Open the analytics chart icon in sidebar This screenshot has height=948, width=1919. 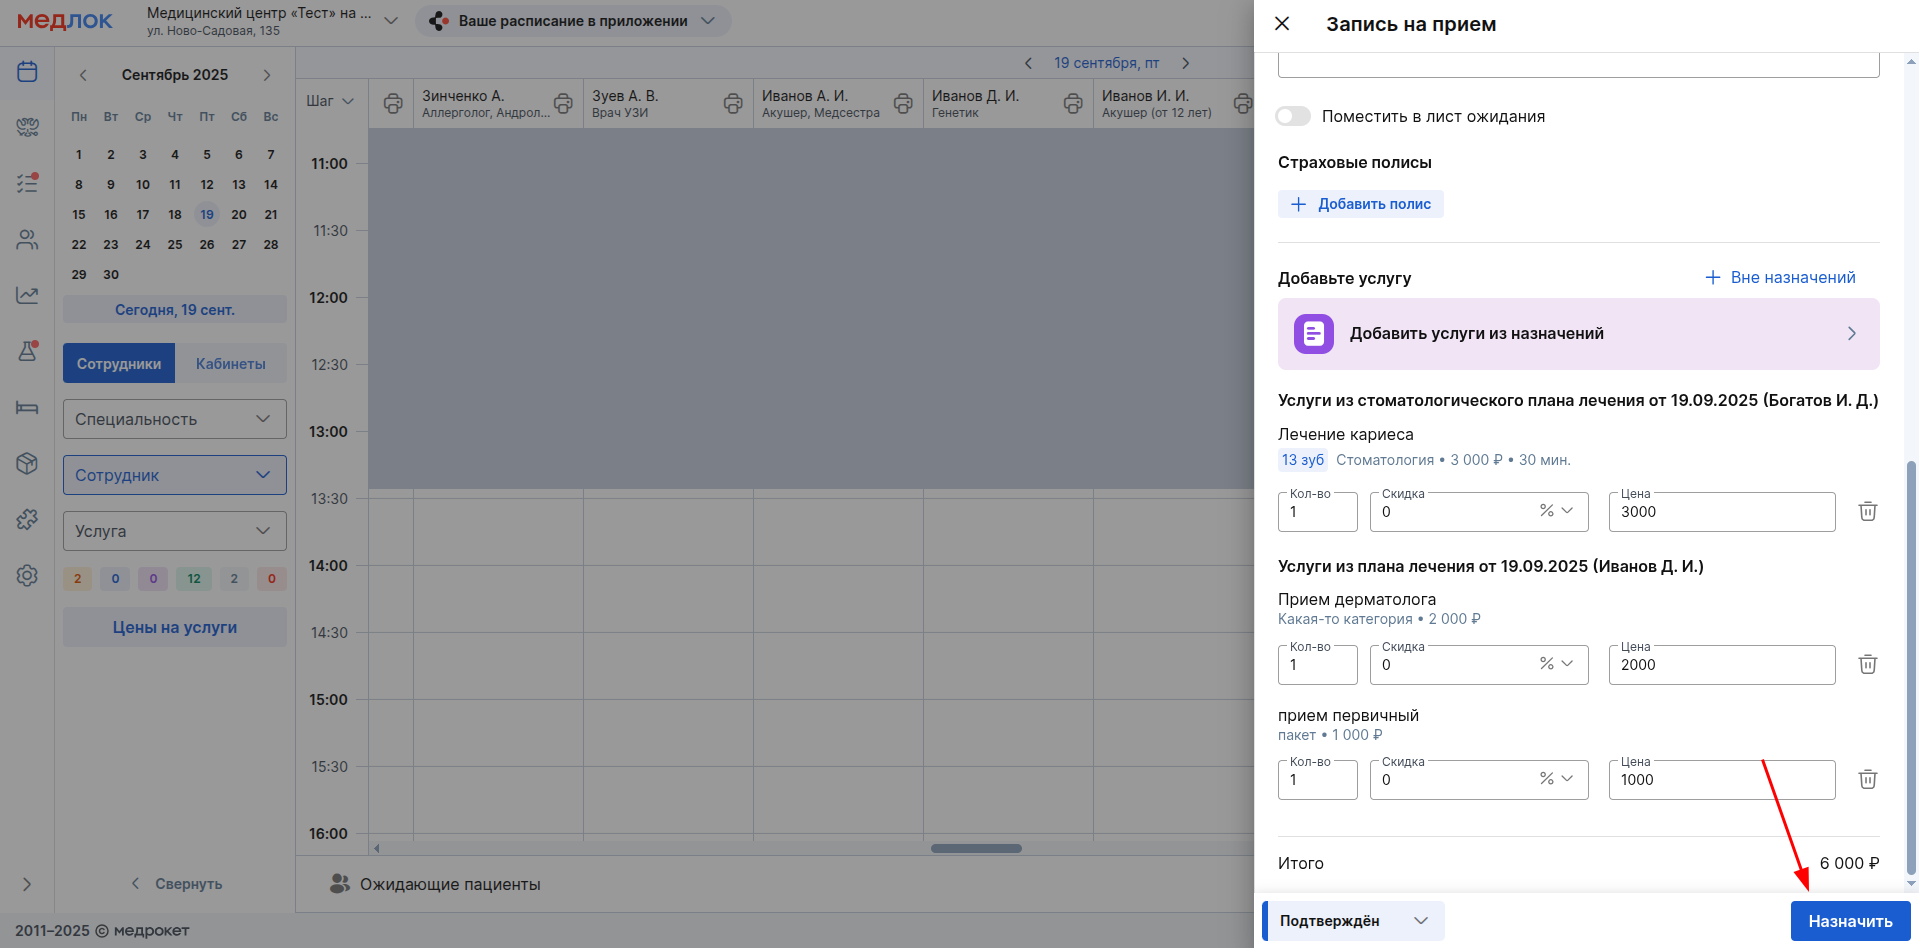[x=27, y=295]
